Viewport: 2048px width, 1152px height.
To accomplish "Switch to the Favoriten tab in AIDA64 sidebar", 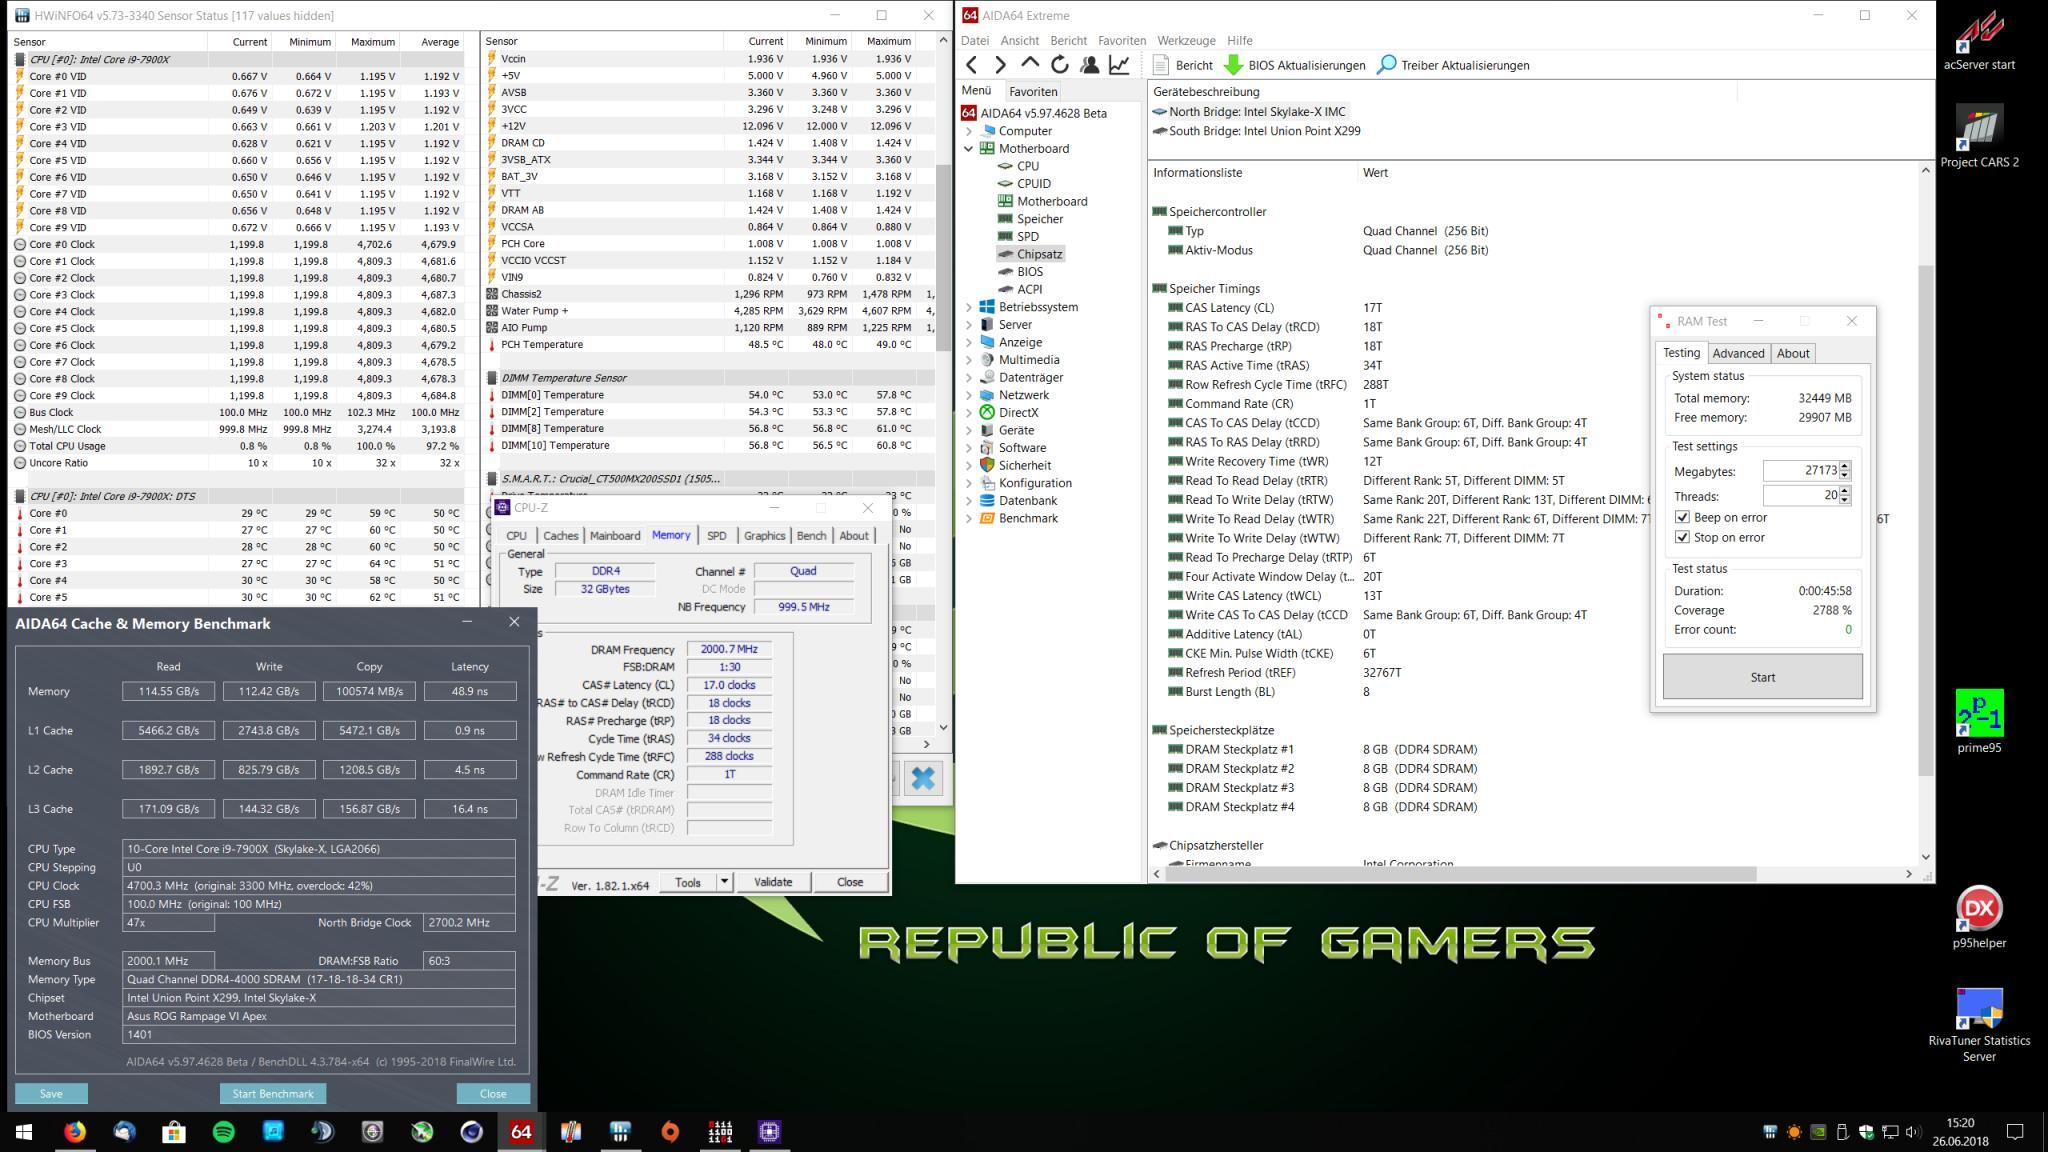I will click(x=1033, y=91).
